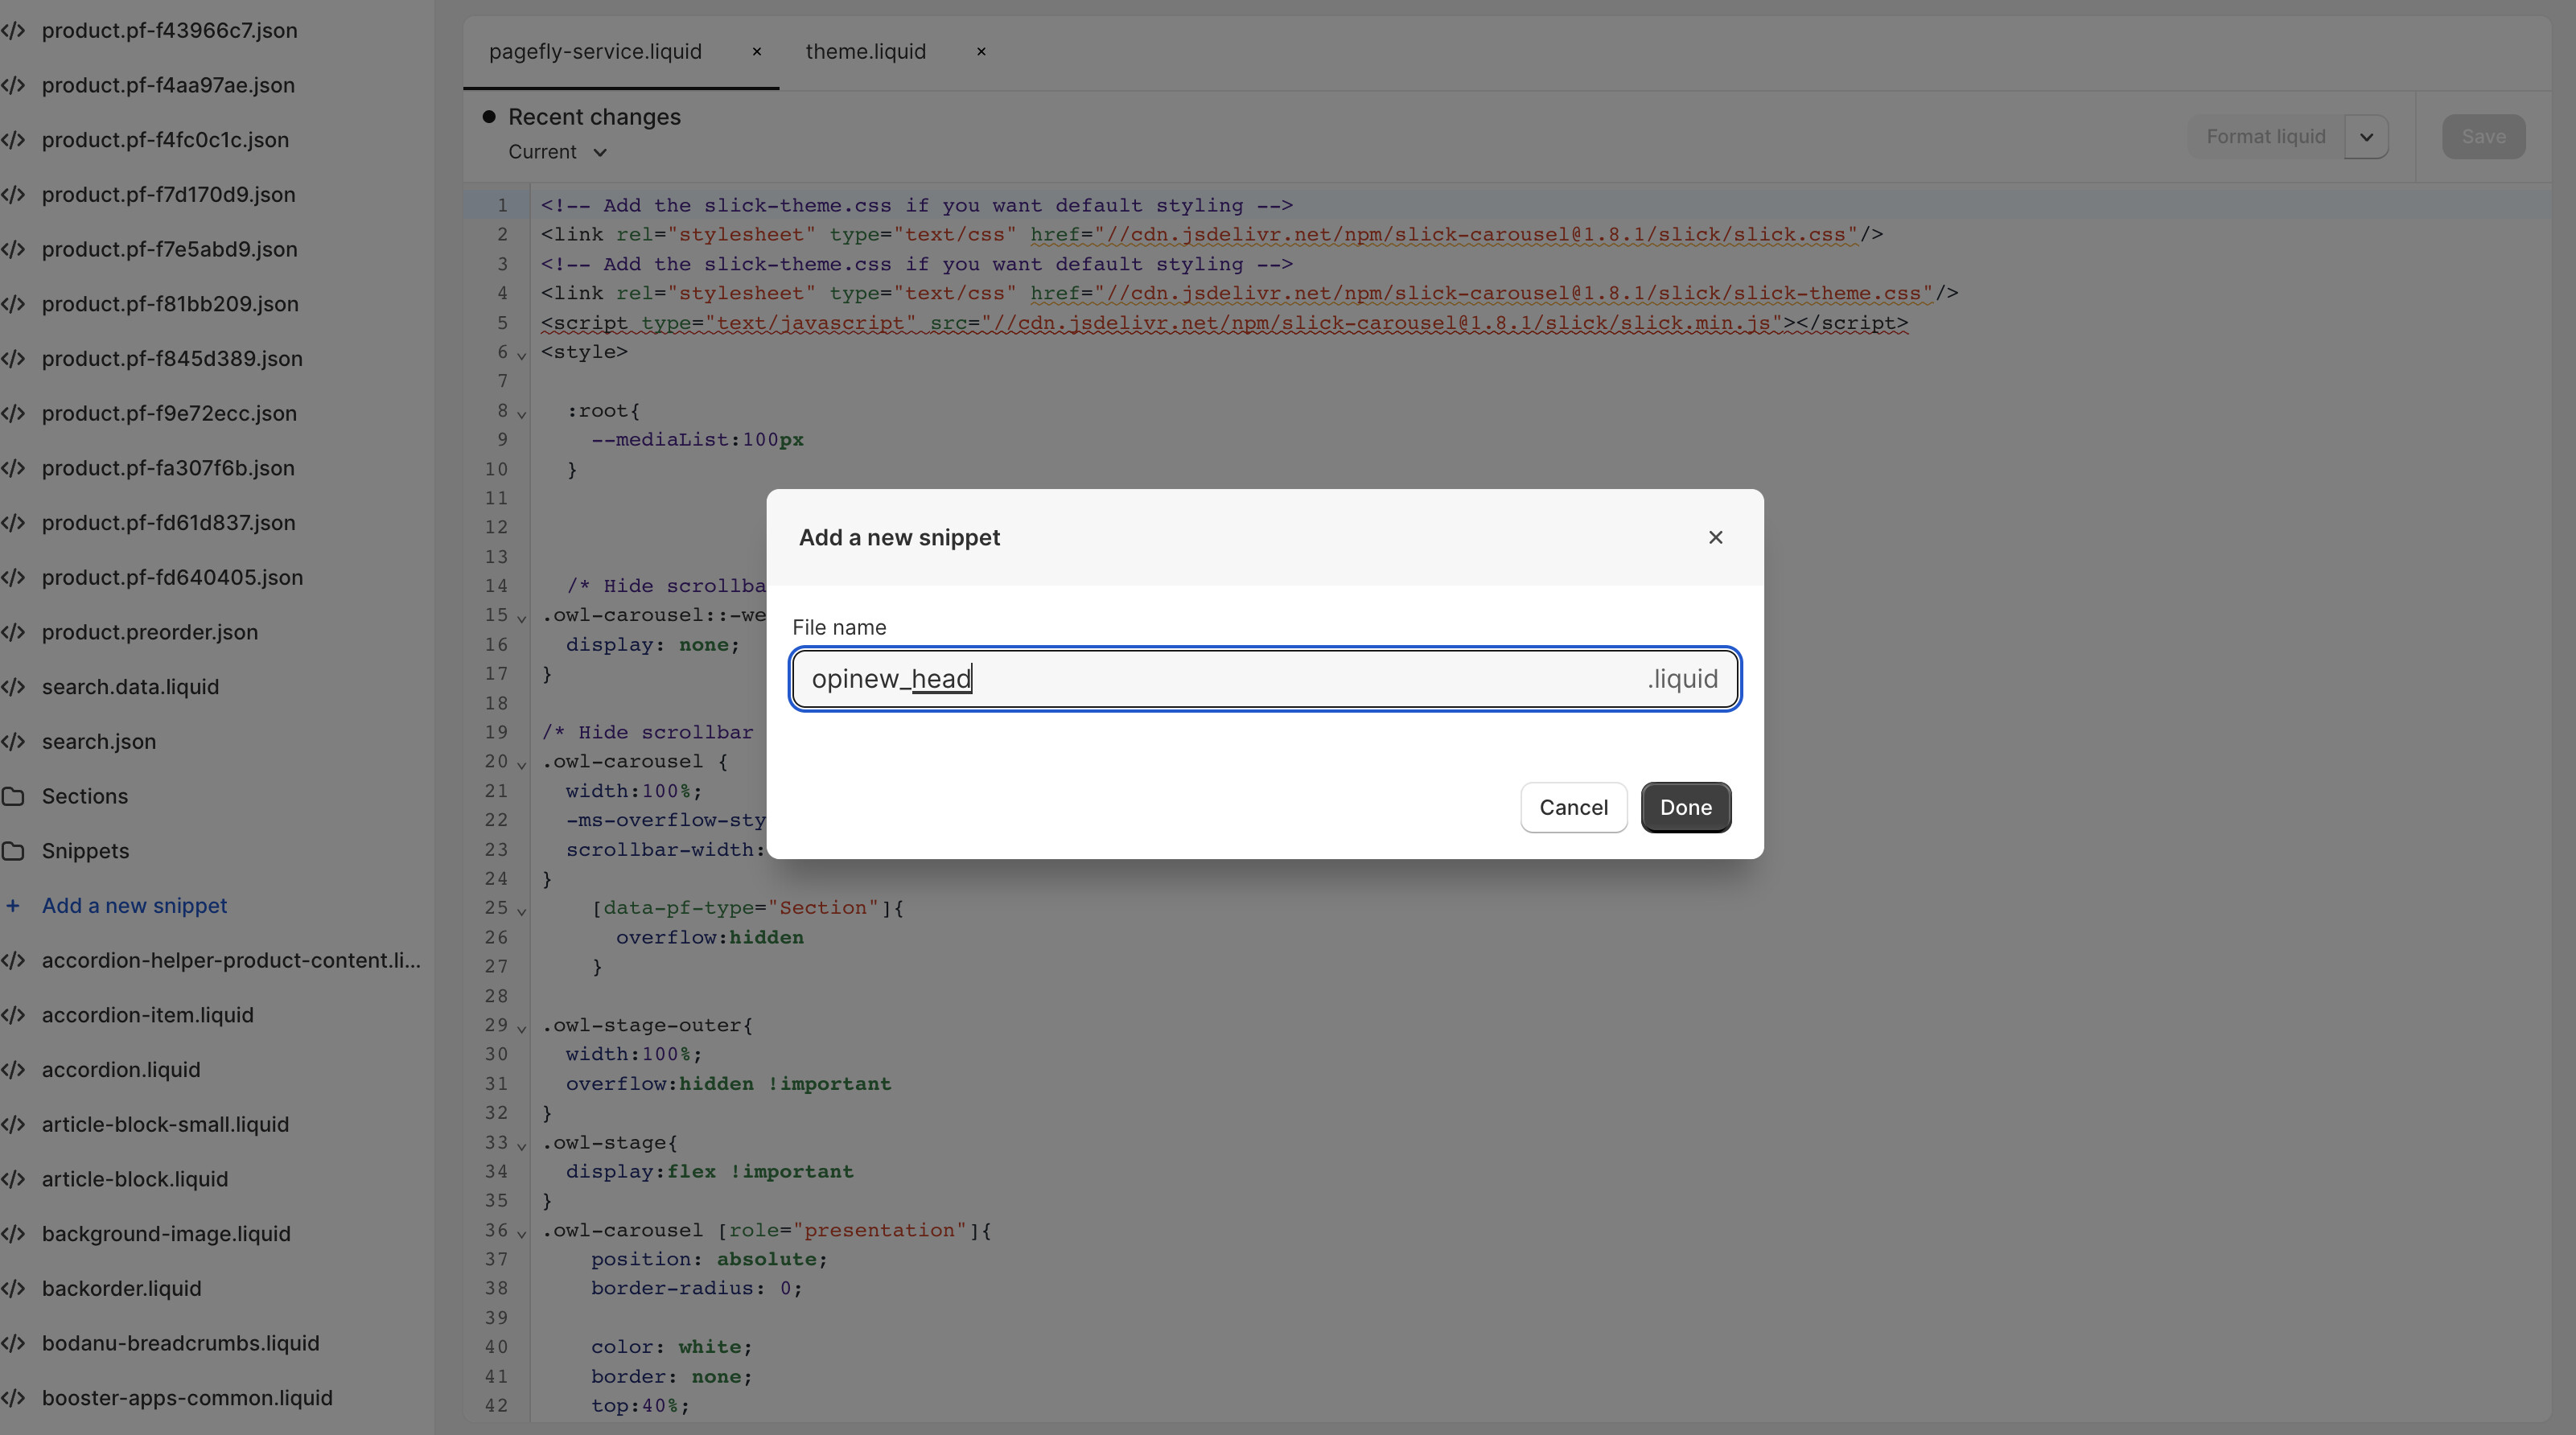Click the code icon beside accordion.liquid
The width and height of the screenshot is (2576, 1435).
click(x=13, y=1070)
